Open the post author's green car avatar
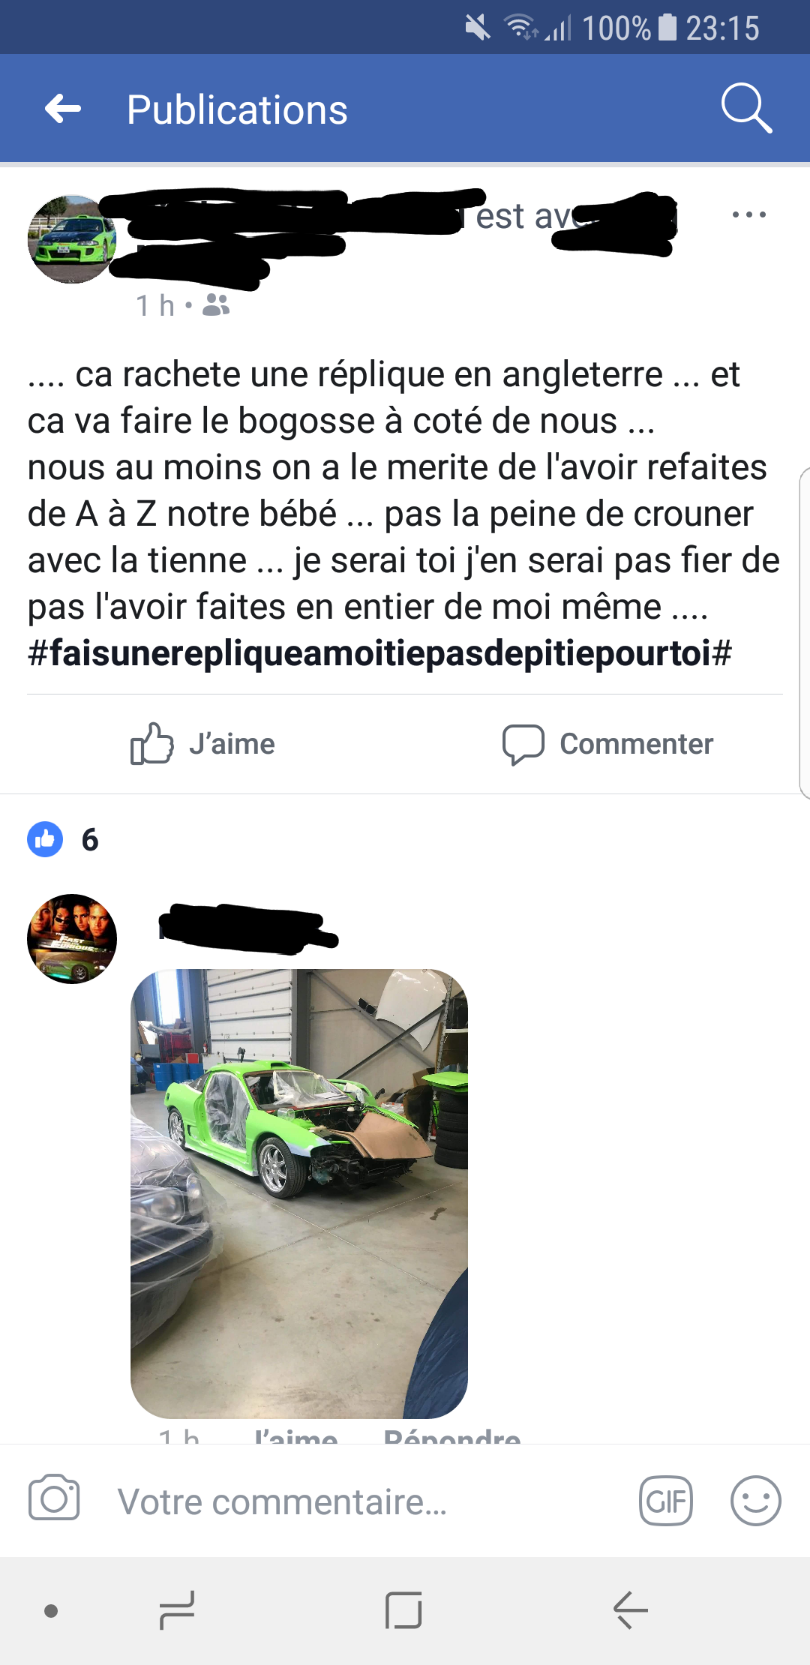 coord(72,240)
